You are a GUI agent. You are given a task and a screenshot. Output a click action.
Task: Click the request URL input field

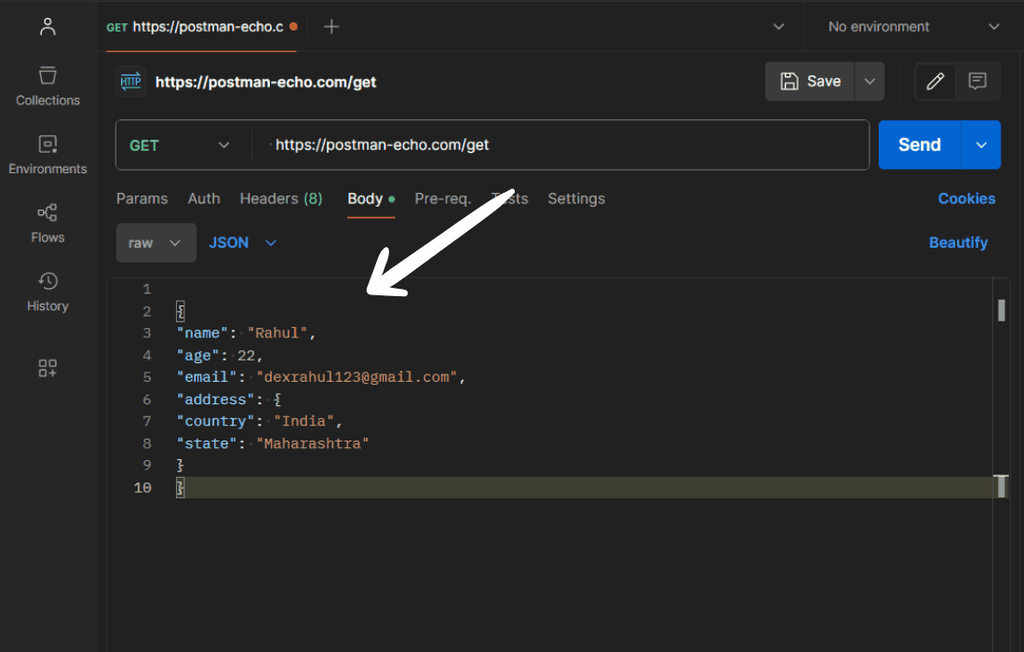click(x=560, y=145)
